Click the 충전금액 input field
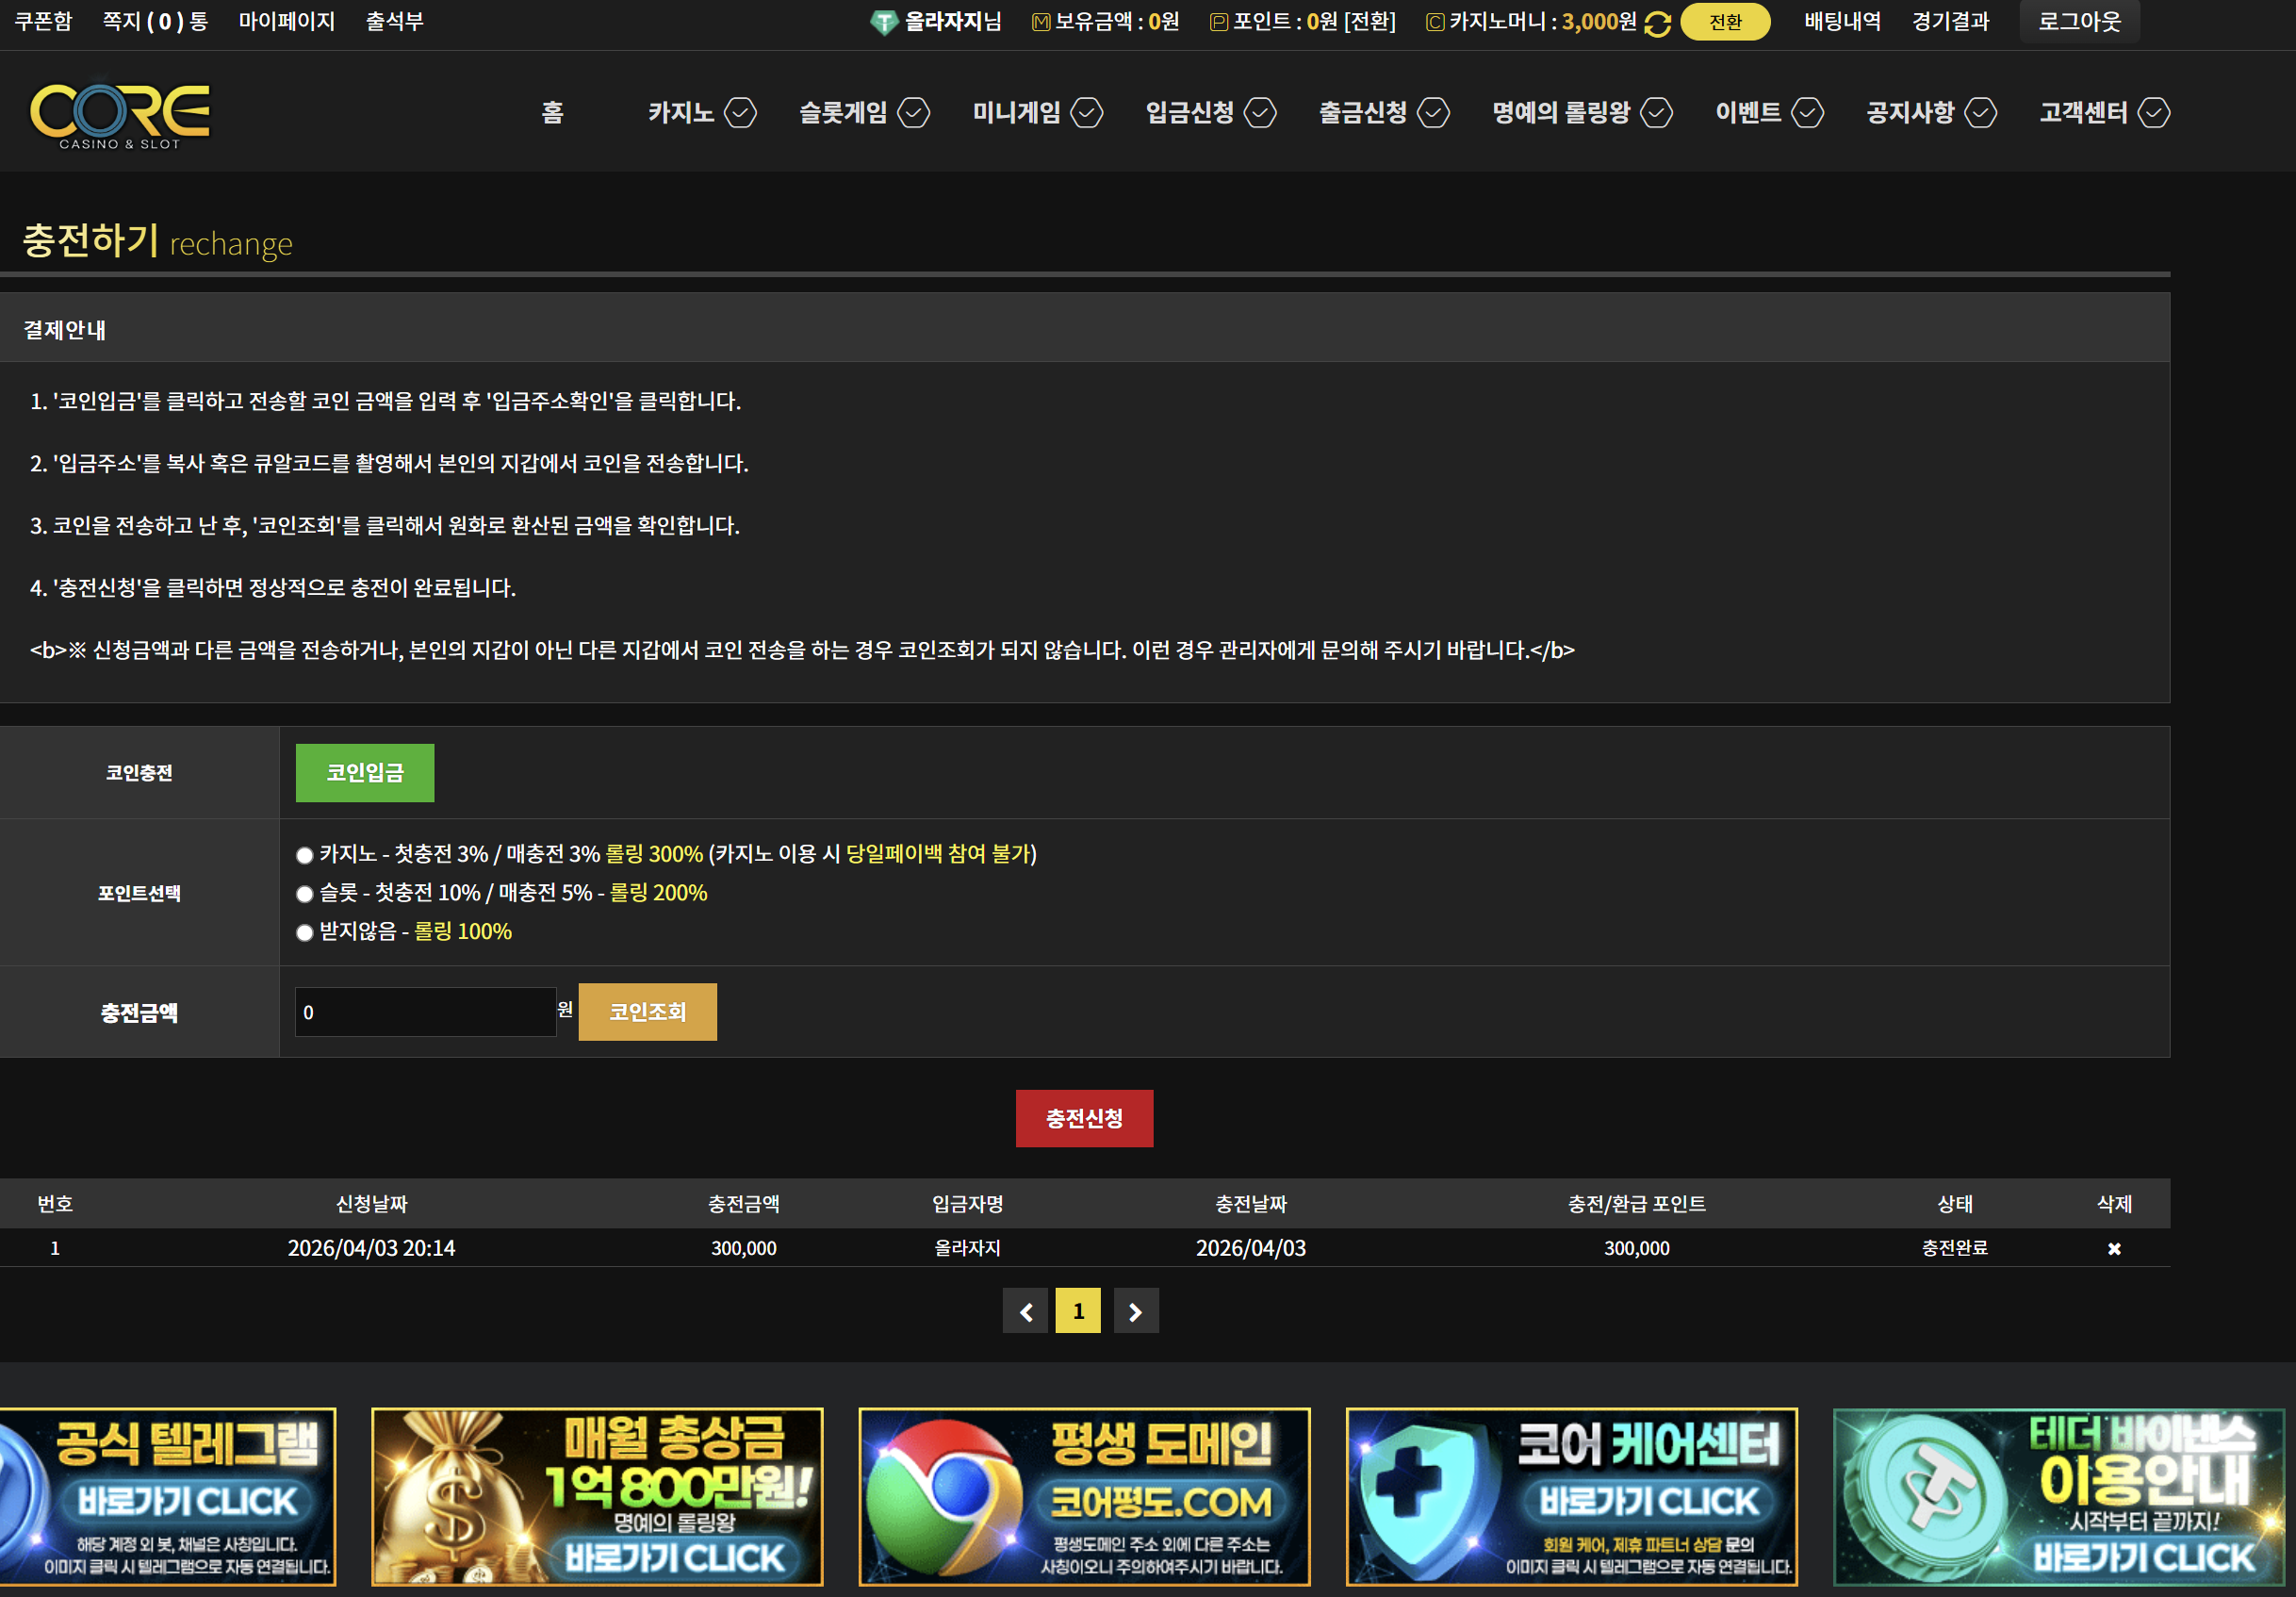This screenshot has height=1597, width=2296. coord(425,1012)
